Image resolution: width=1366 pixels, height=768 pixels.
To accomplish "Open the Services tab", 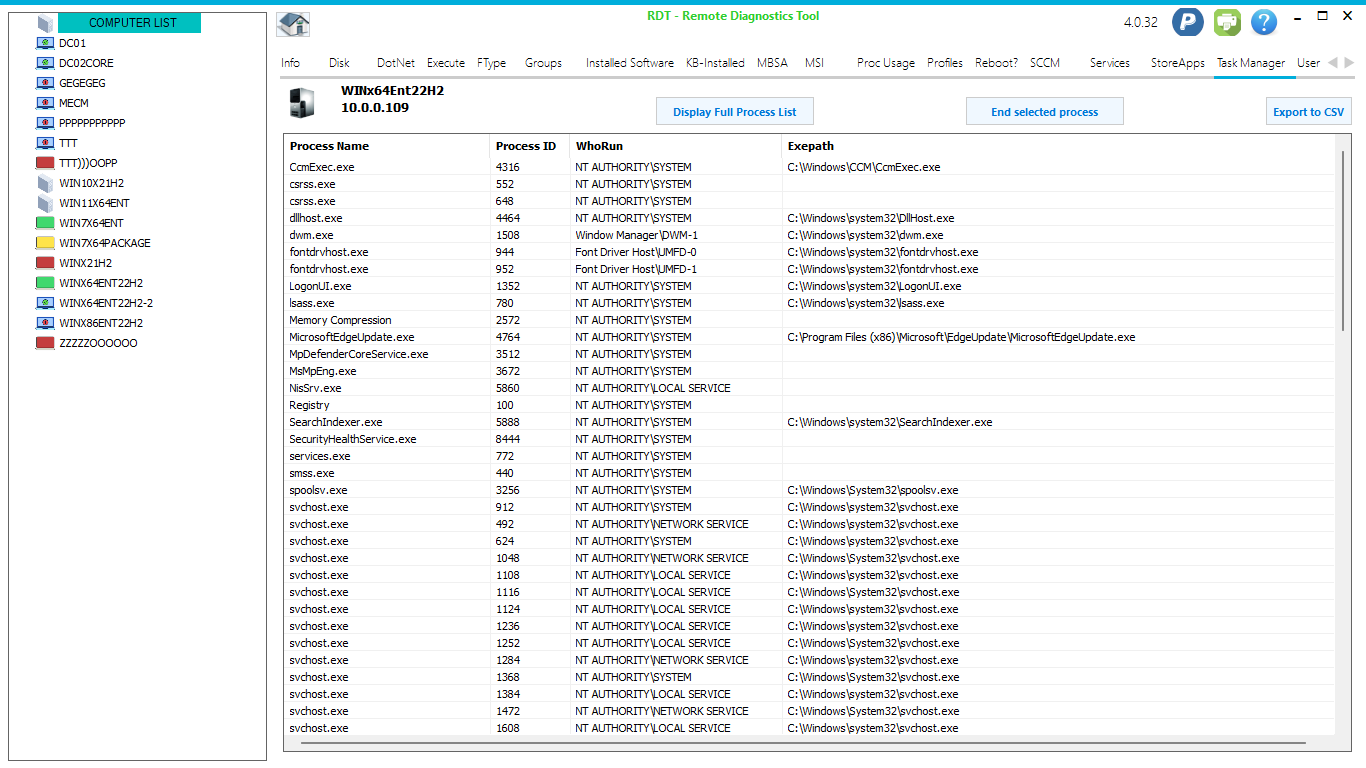I will coord(1110,63).
